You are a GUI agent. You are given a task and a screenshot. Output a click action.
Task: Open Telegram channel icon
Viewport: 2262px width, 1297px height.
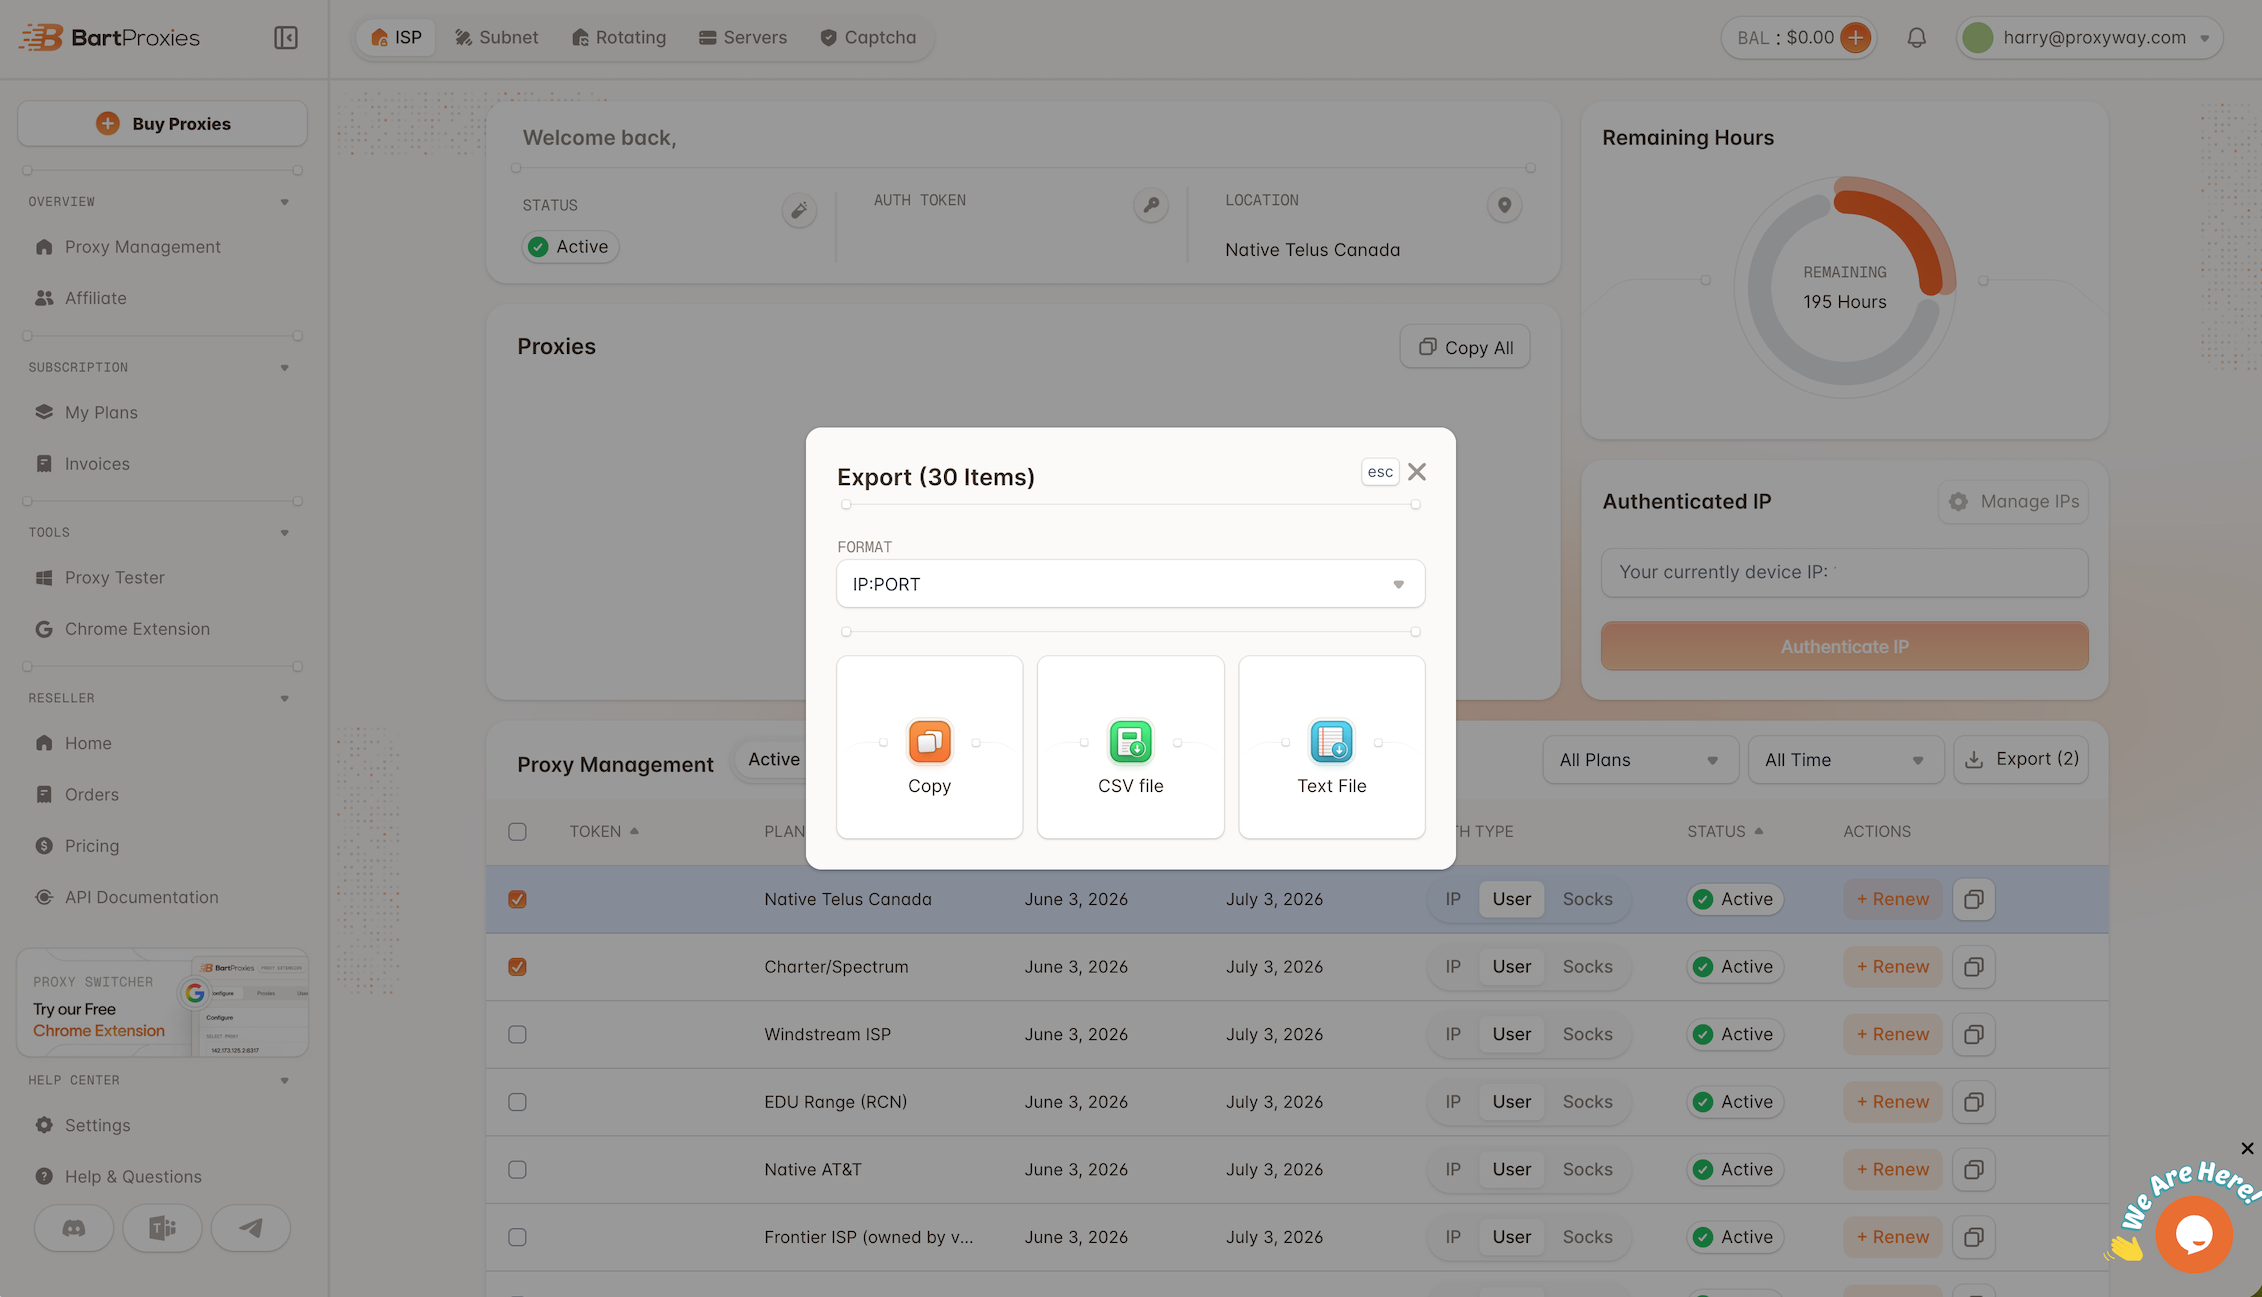pyautogui.click(x=251, y=1228)
